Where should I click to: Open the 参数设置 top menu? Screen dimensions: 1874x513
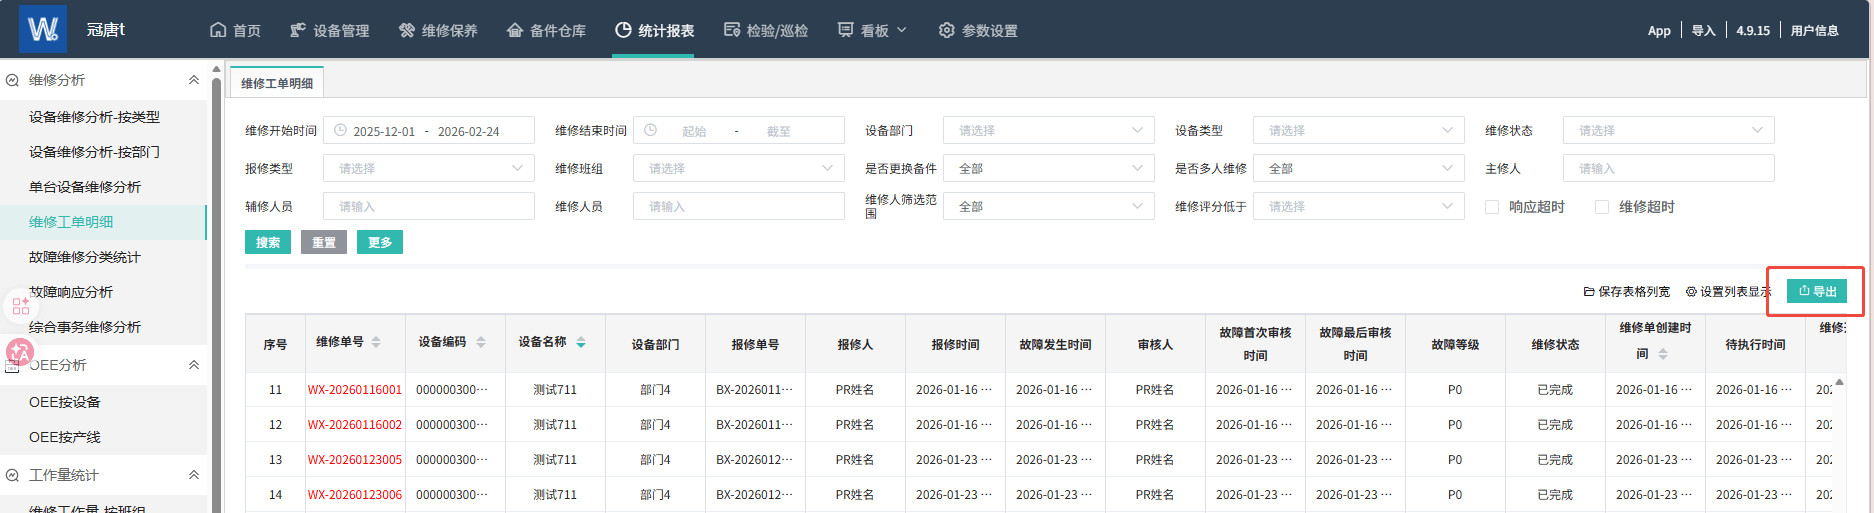[978, 31]
